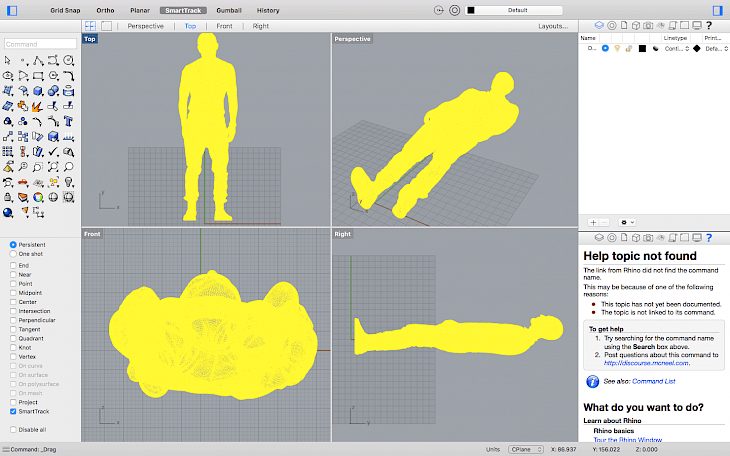Toggle History recording in top bar
The width and height of the screenshot is (730, 456).
tap(268, 10)
